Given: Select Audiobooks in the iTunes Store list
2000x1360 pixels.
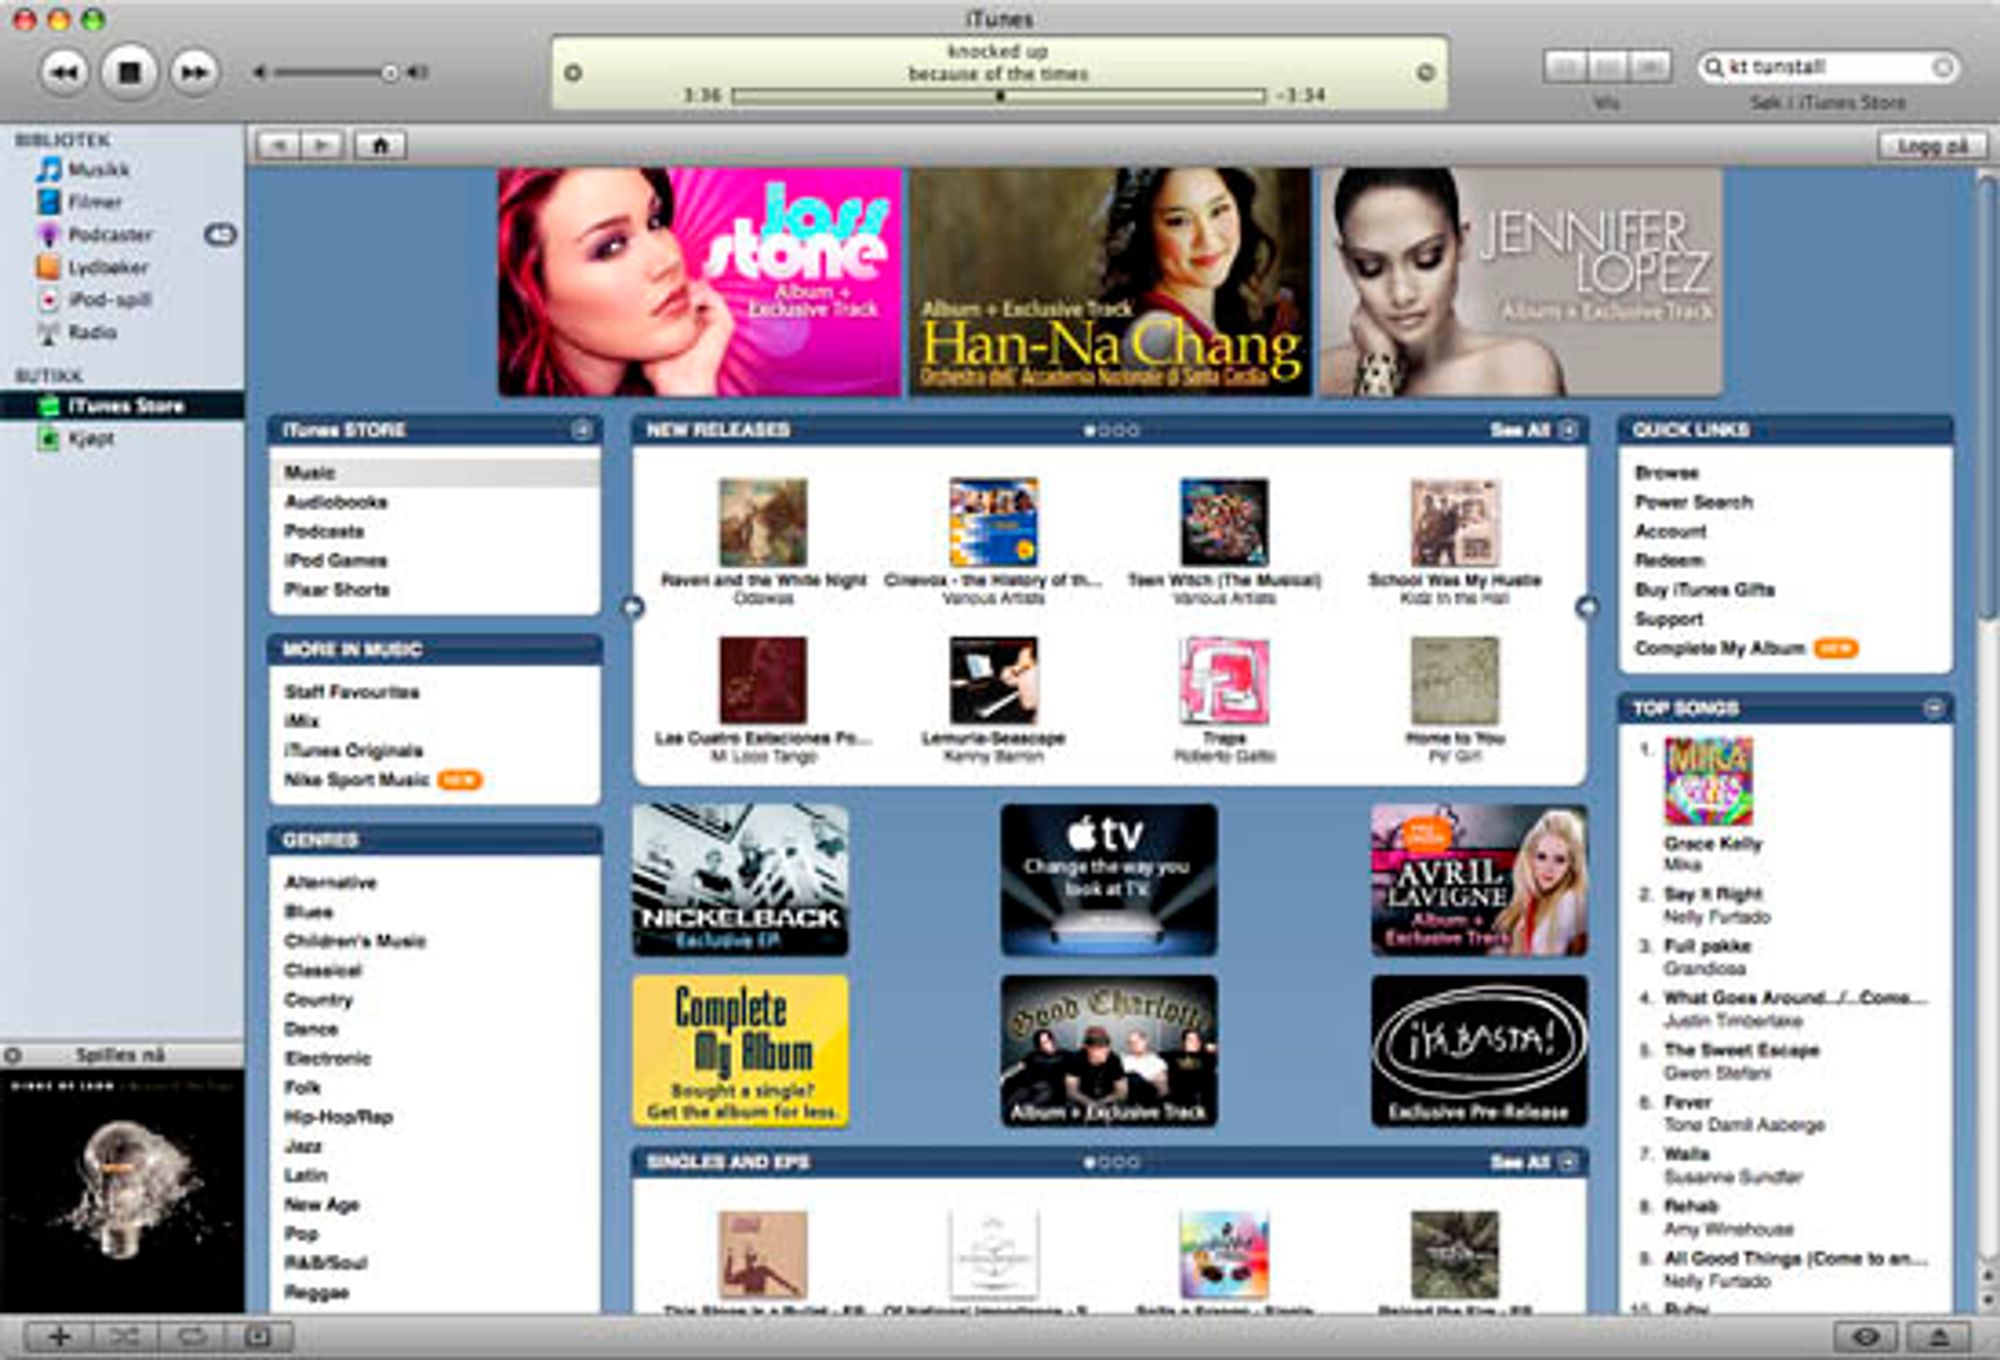Looking at the screenshot, I should (x=336, y=502).
